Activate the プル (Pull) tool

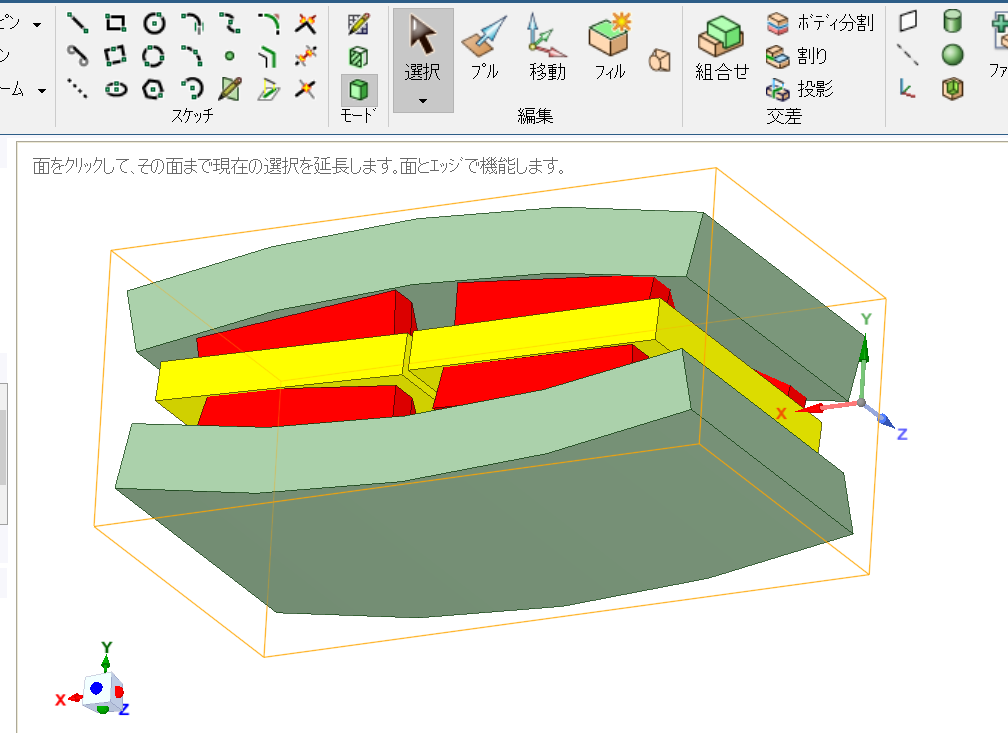(x=485, y=48)
